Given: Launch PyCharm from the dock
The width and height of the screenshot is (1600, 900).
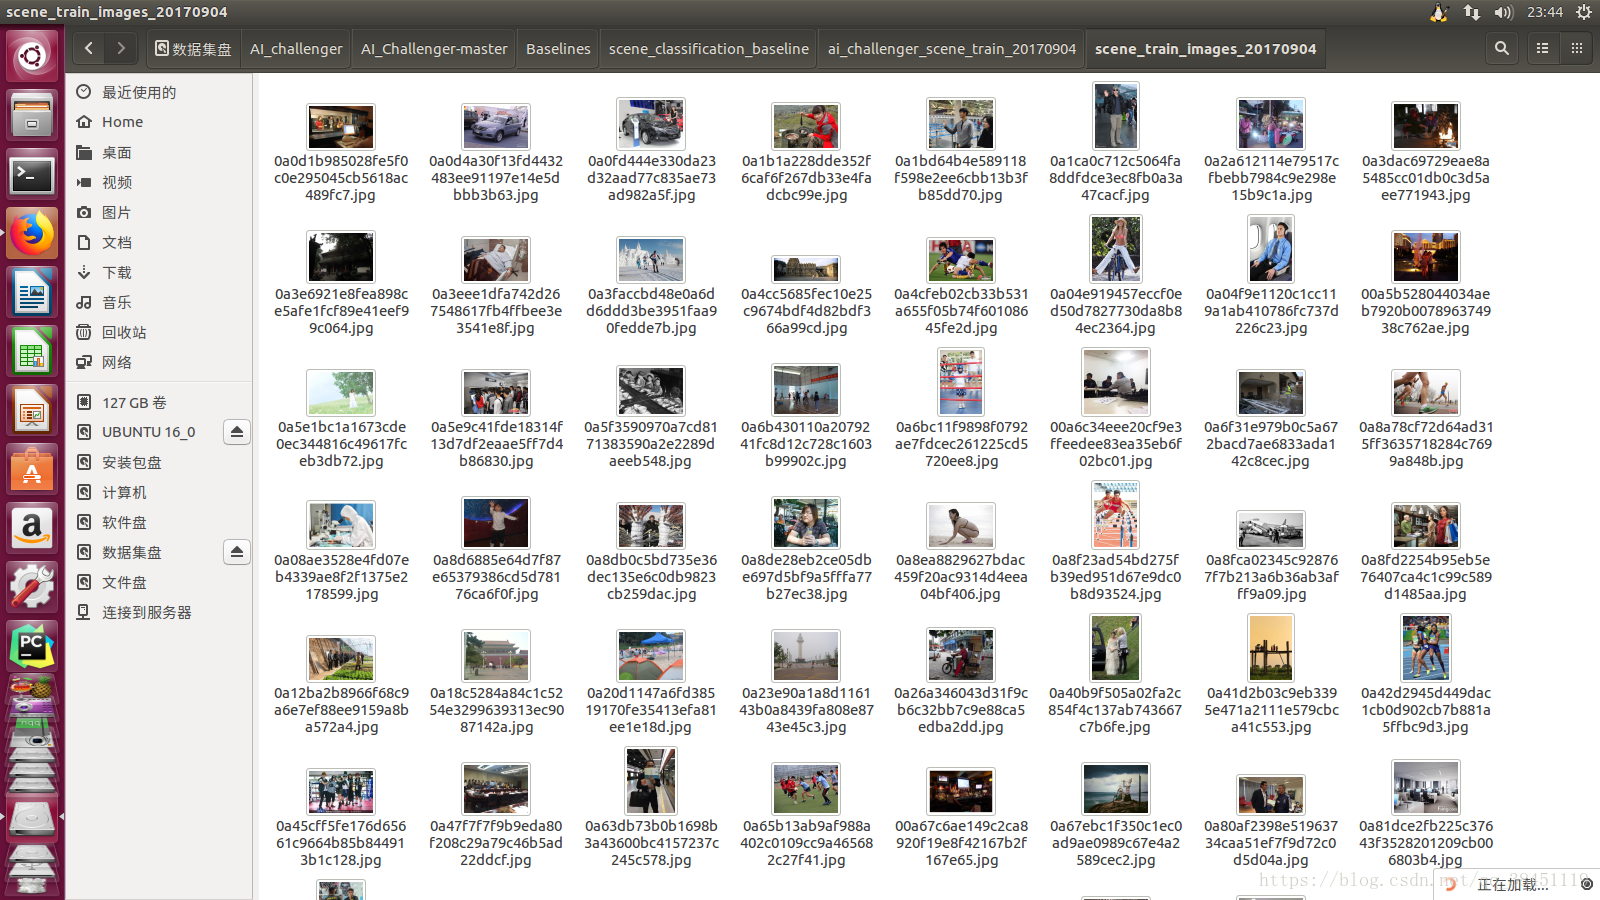Looking at the screenshot, I should coord(32,646).
